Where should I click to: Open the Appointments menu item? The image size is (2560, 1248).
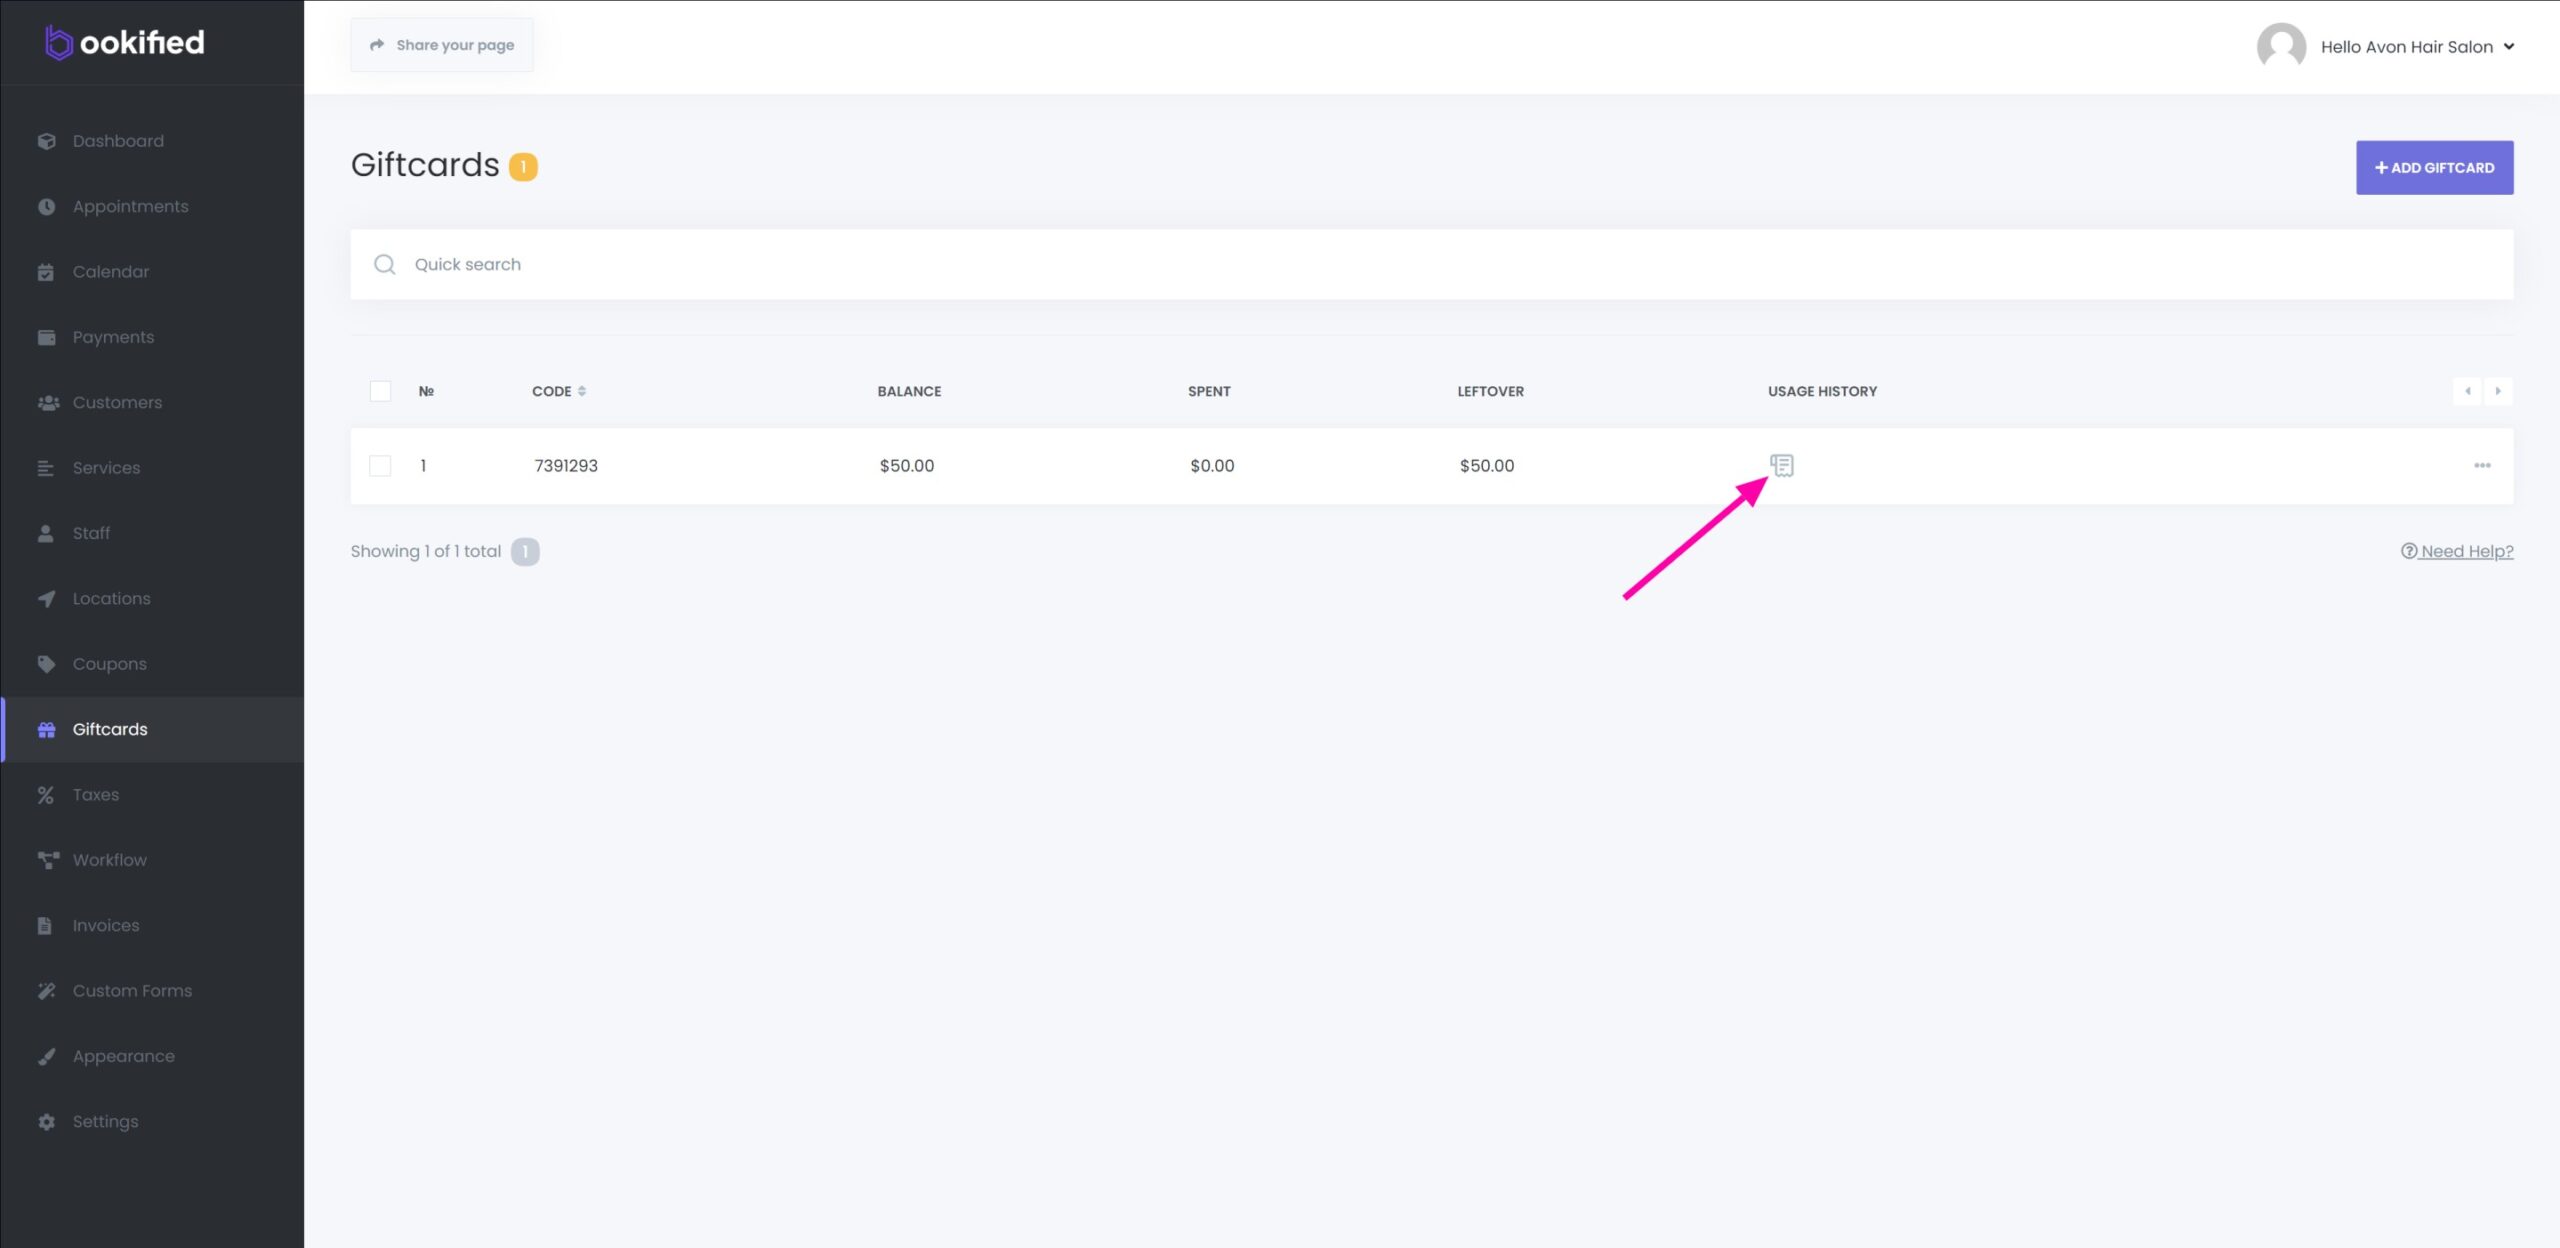(130, 206)
